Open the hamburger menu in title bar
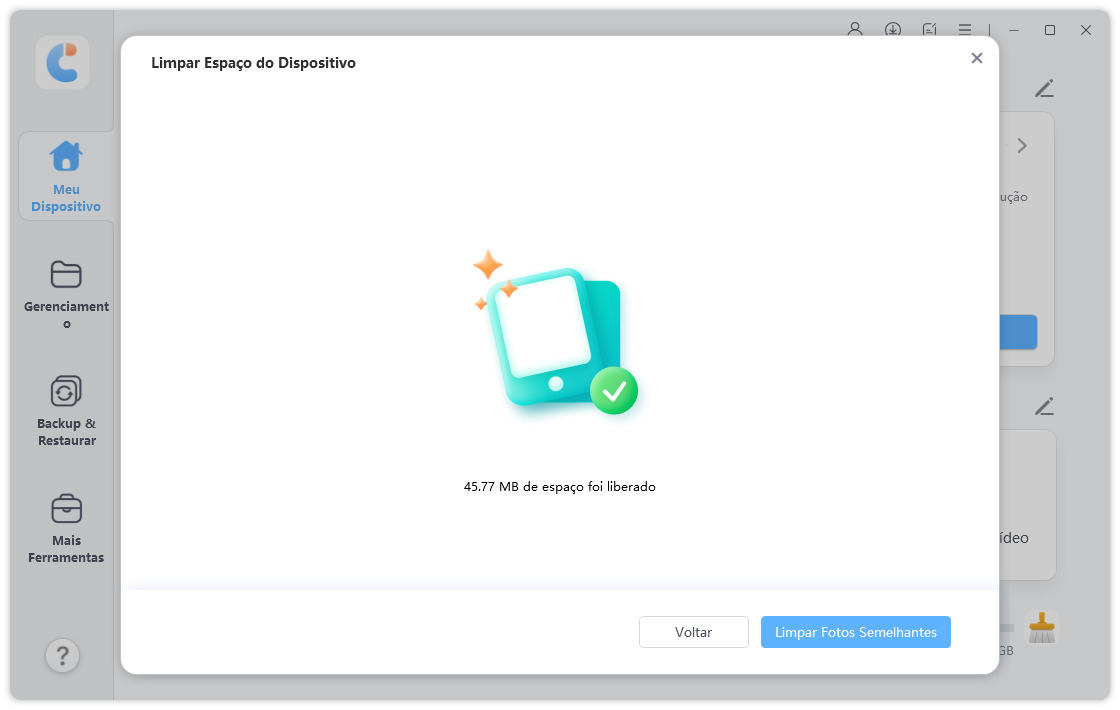1120x710 pixels. (965, 29)
